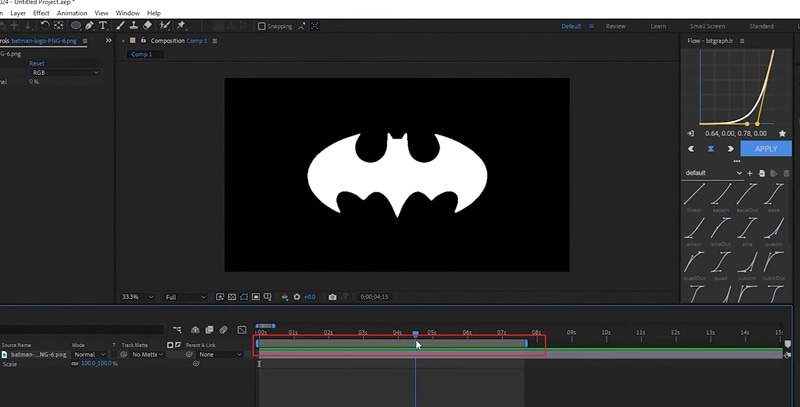Image resolution: width=800 pixels, height=407 pixels.
Task: Toggle mask and shape path visibility
Action: tap(244, 297)
